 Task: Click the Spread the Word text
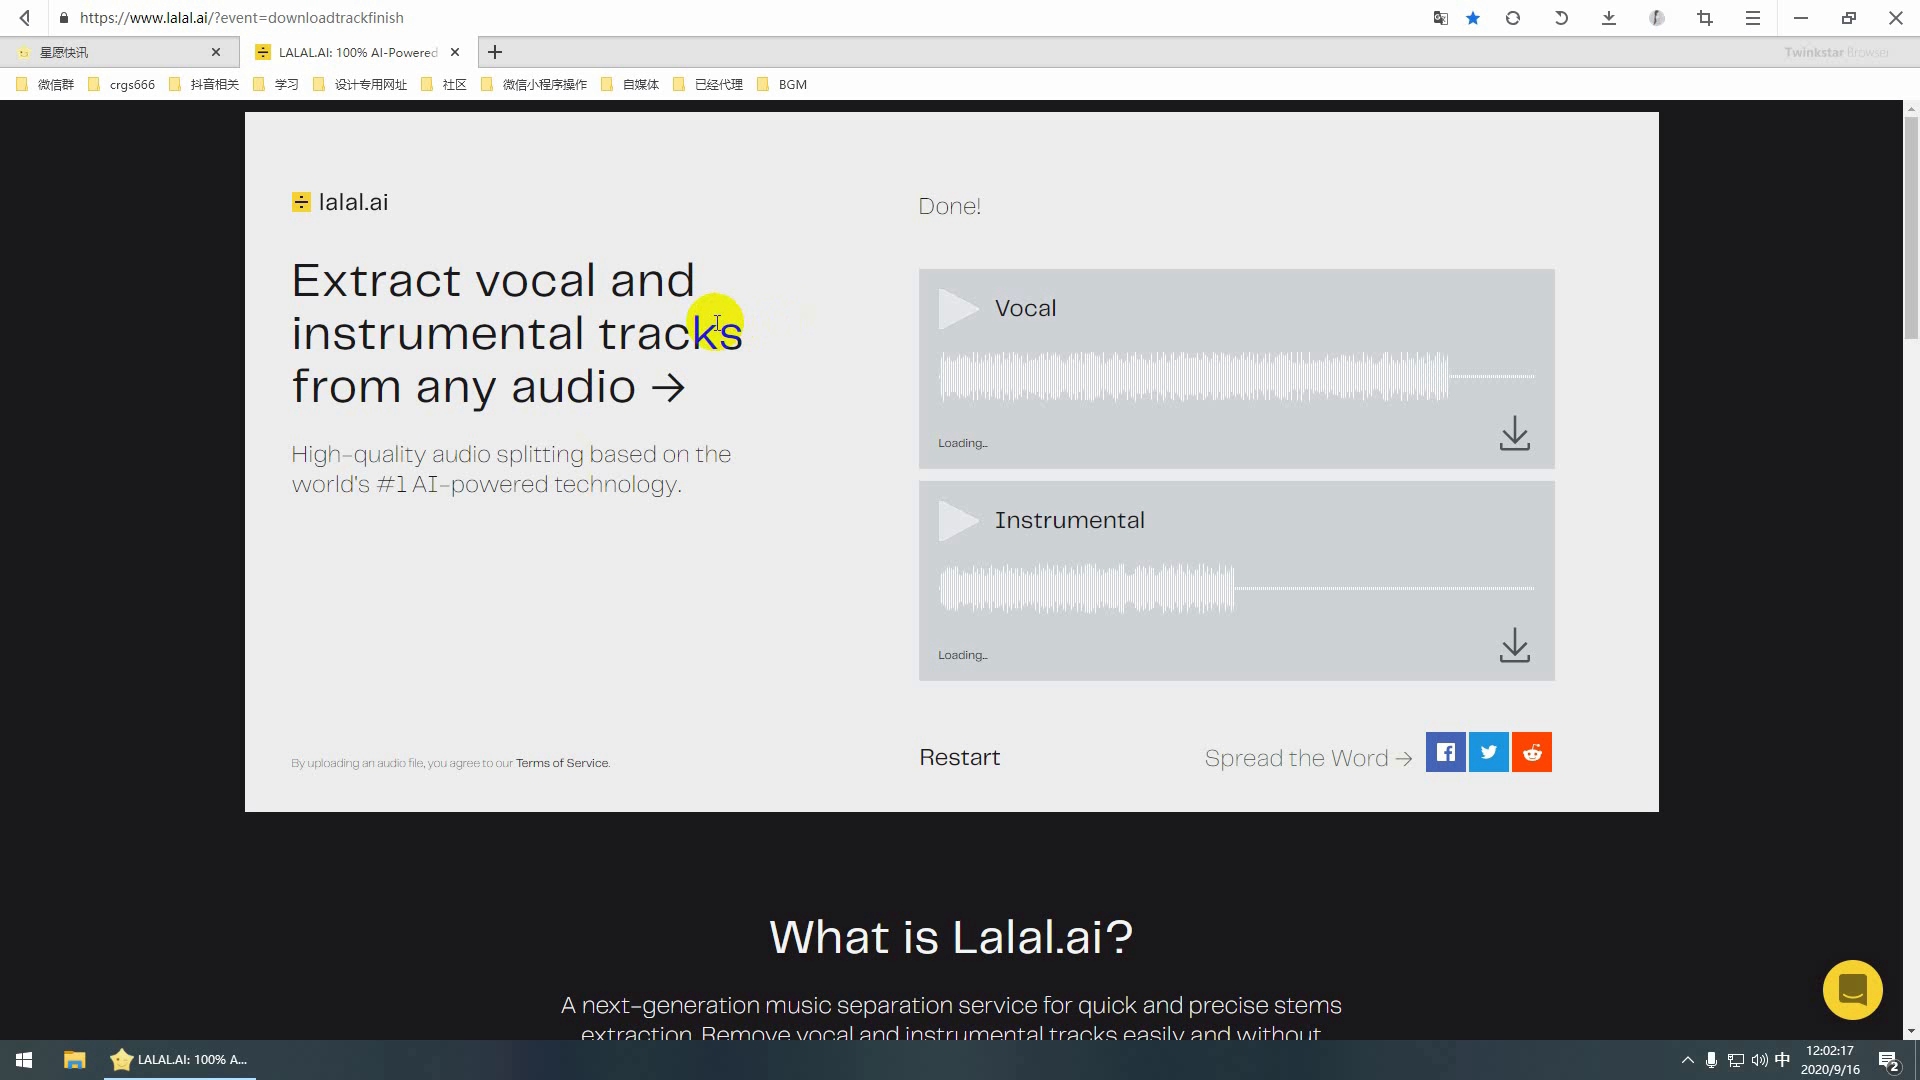point(1308,758)
